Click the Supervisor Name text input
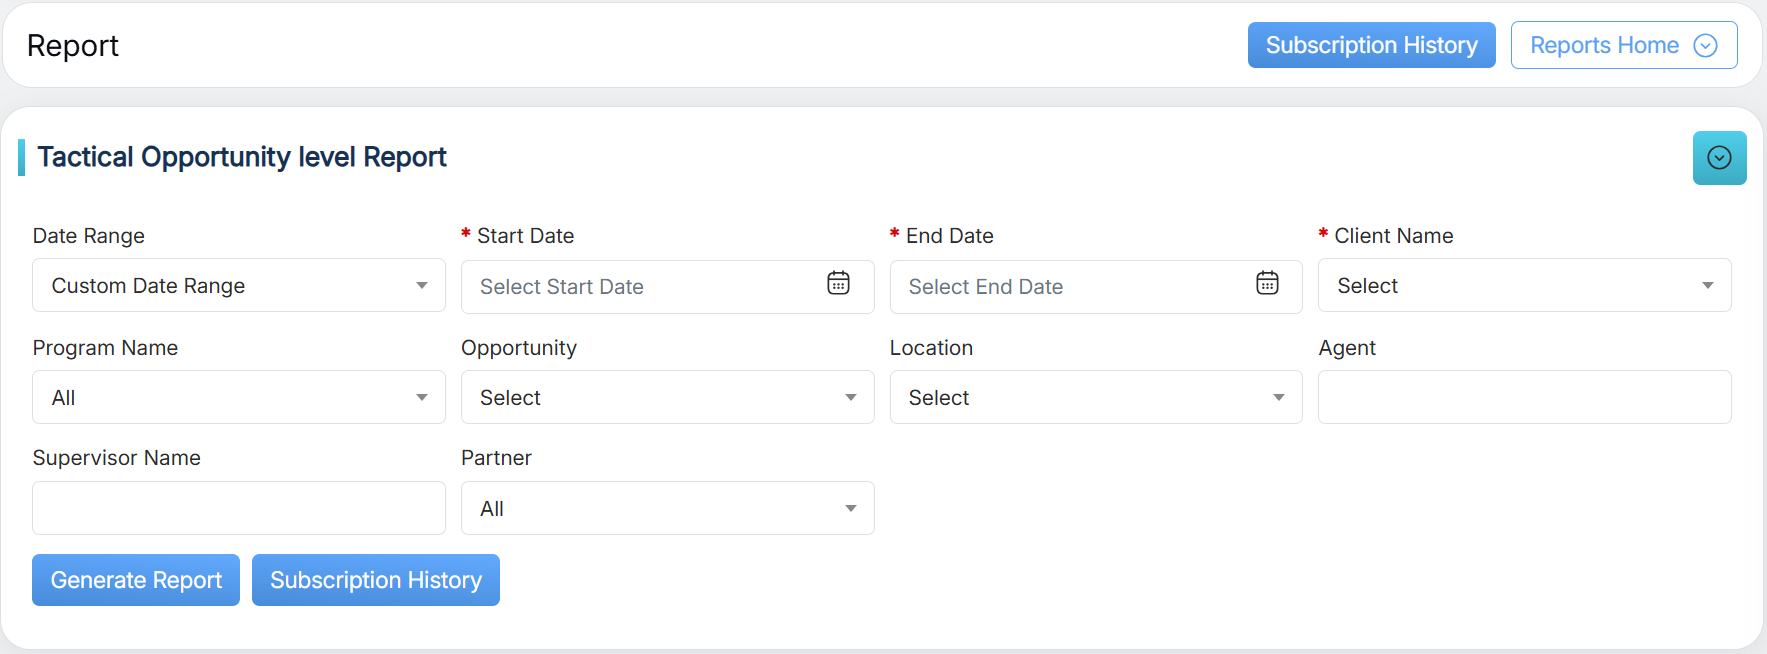 (238, 509)
